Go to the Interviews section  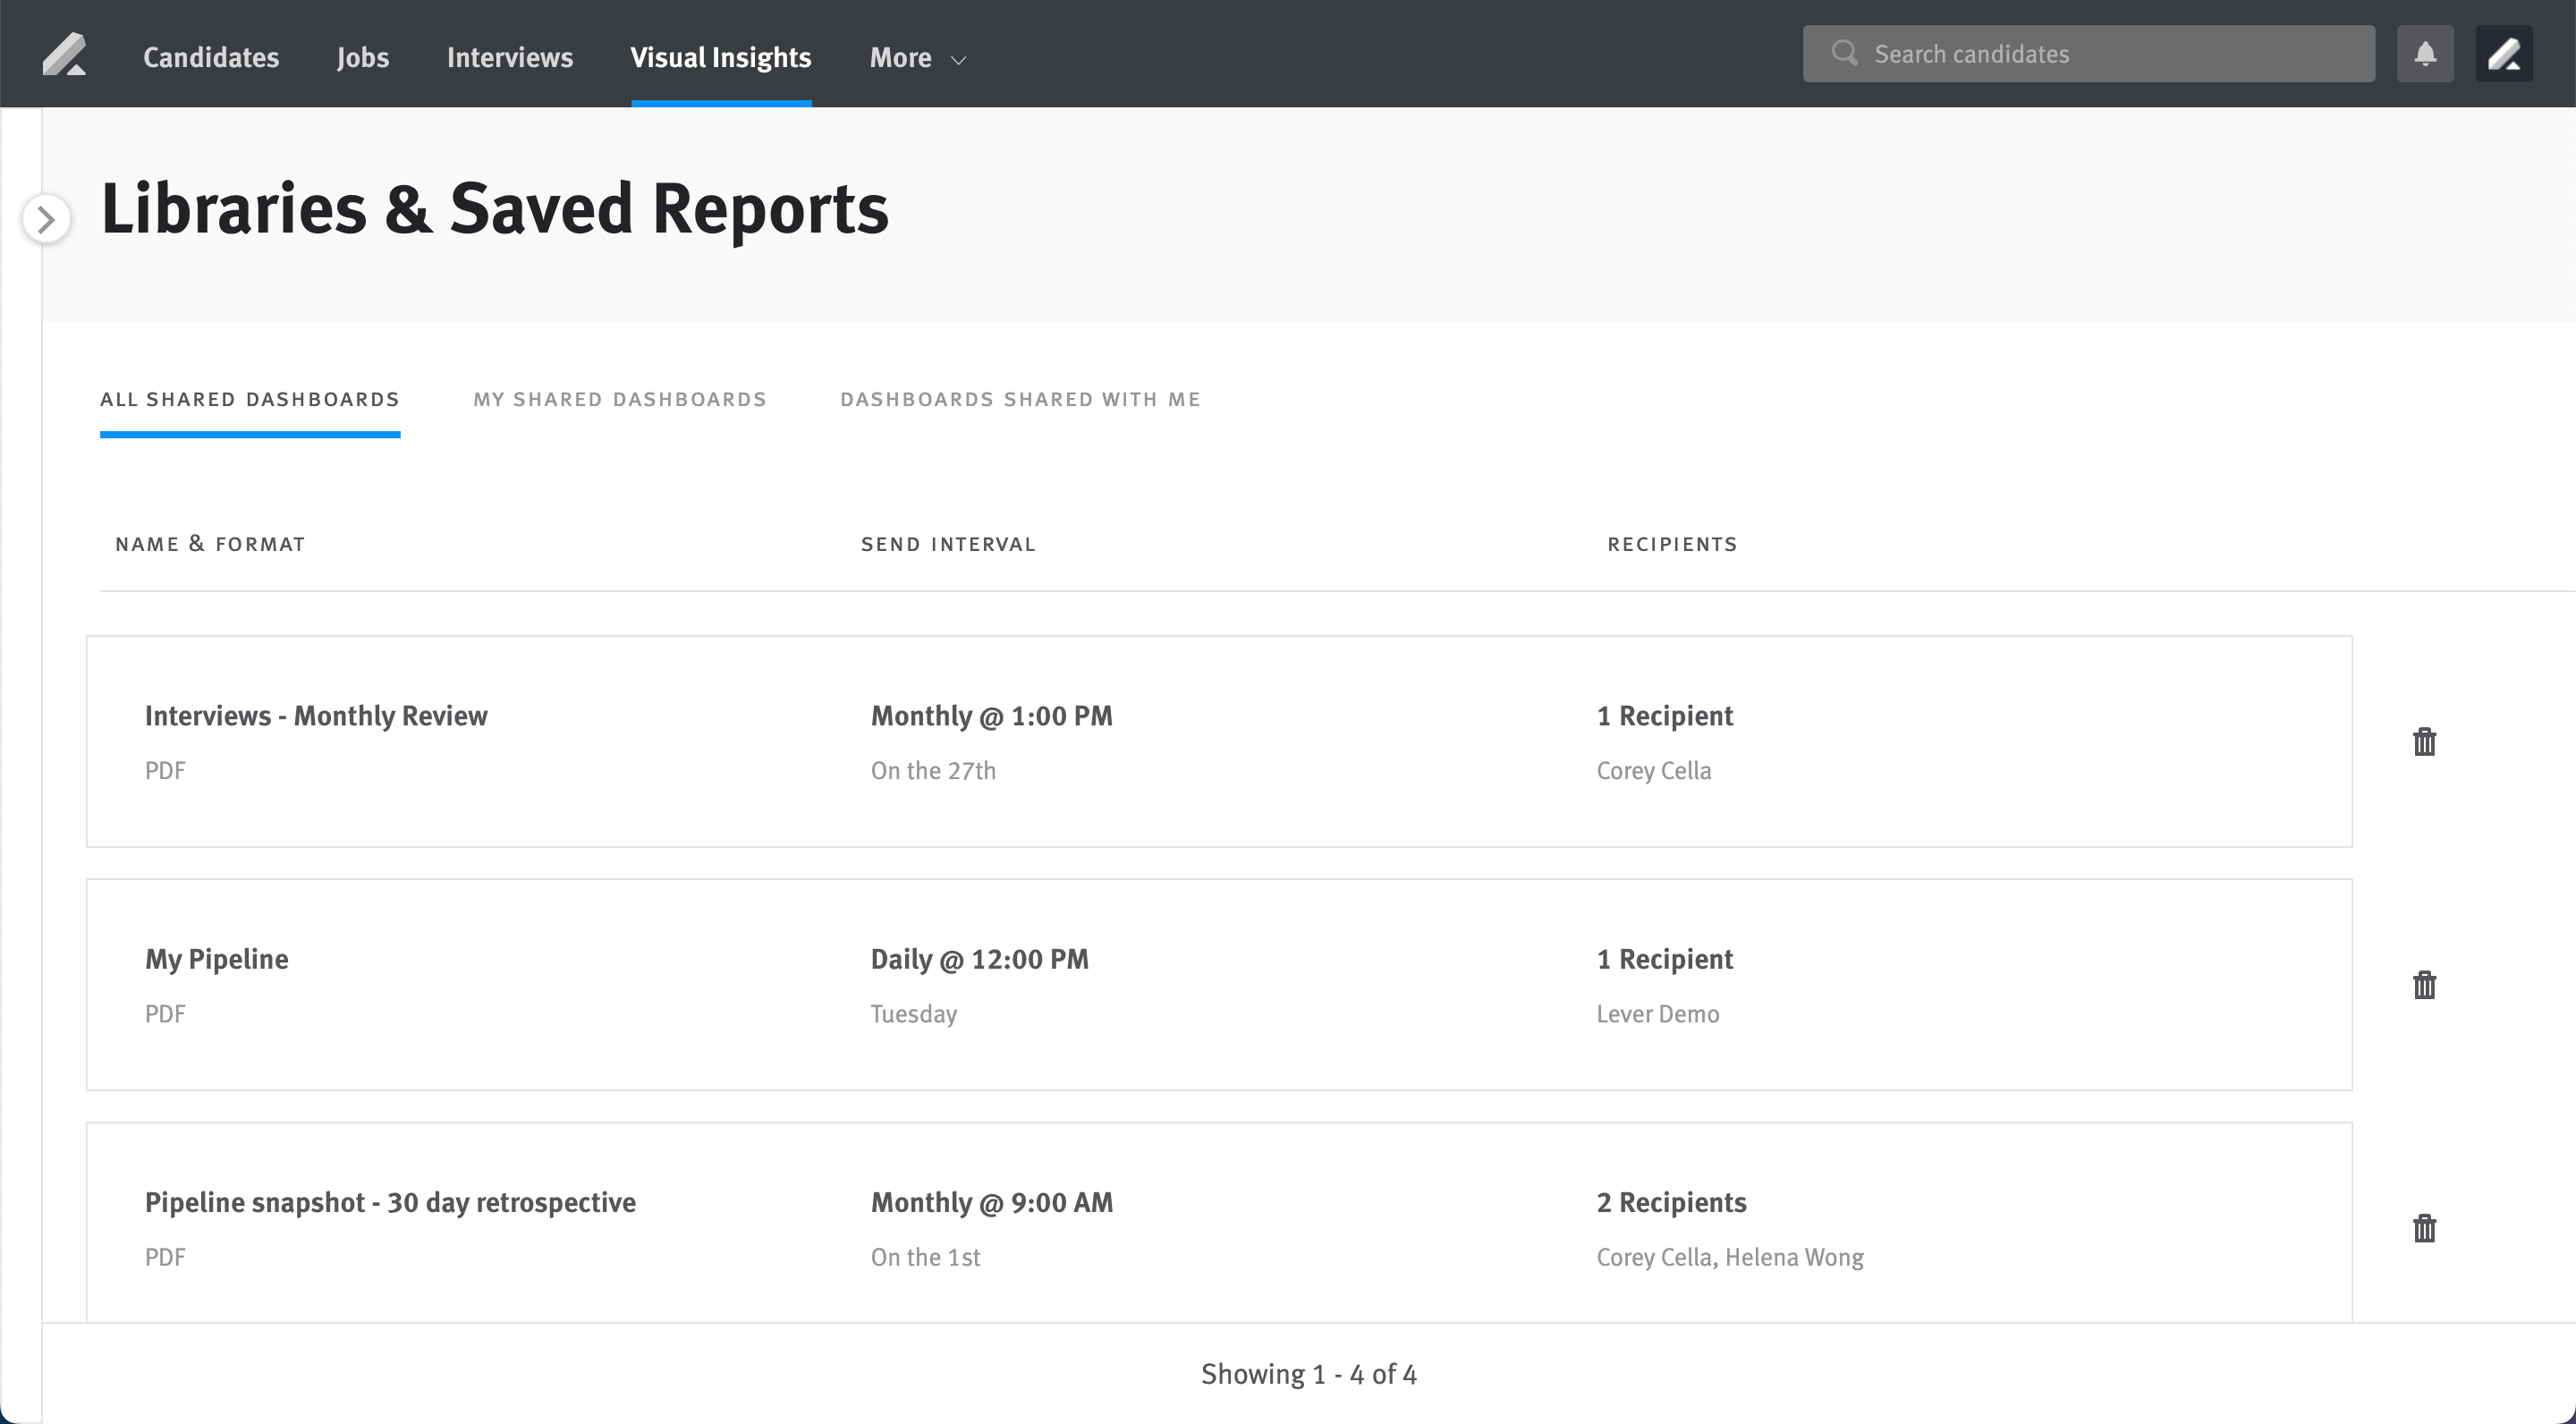[510, 57]
